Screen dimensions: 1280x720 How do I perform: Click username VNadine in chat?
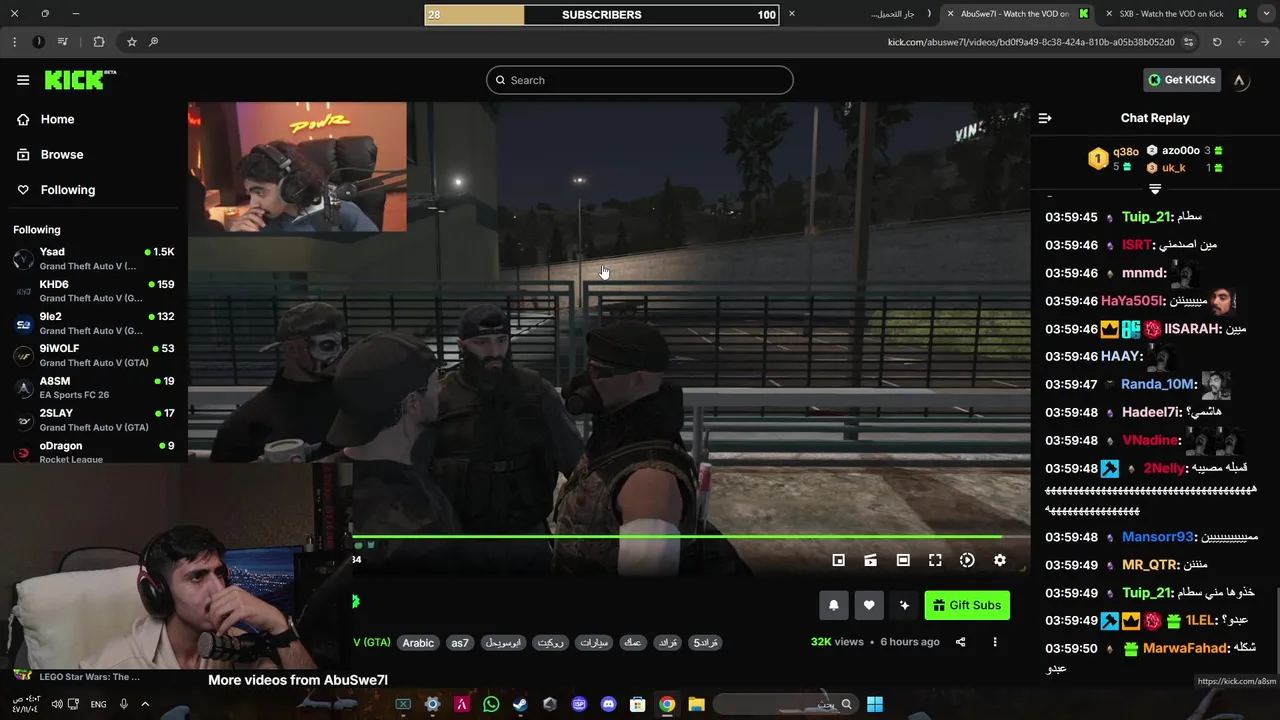point(1150,440)
